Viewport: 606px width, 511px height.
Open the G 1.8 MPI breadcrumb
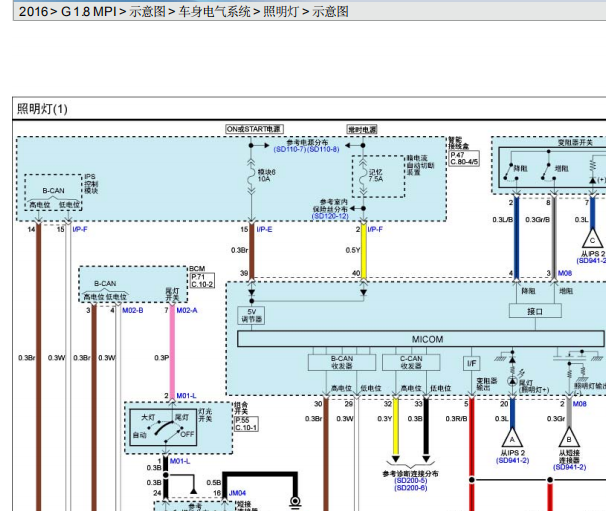(x=89, y=11)
